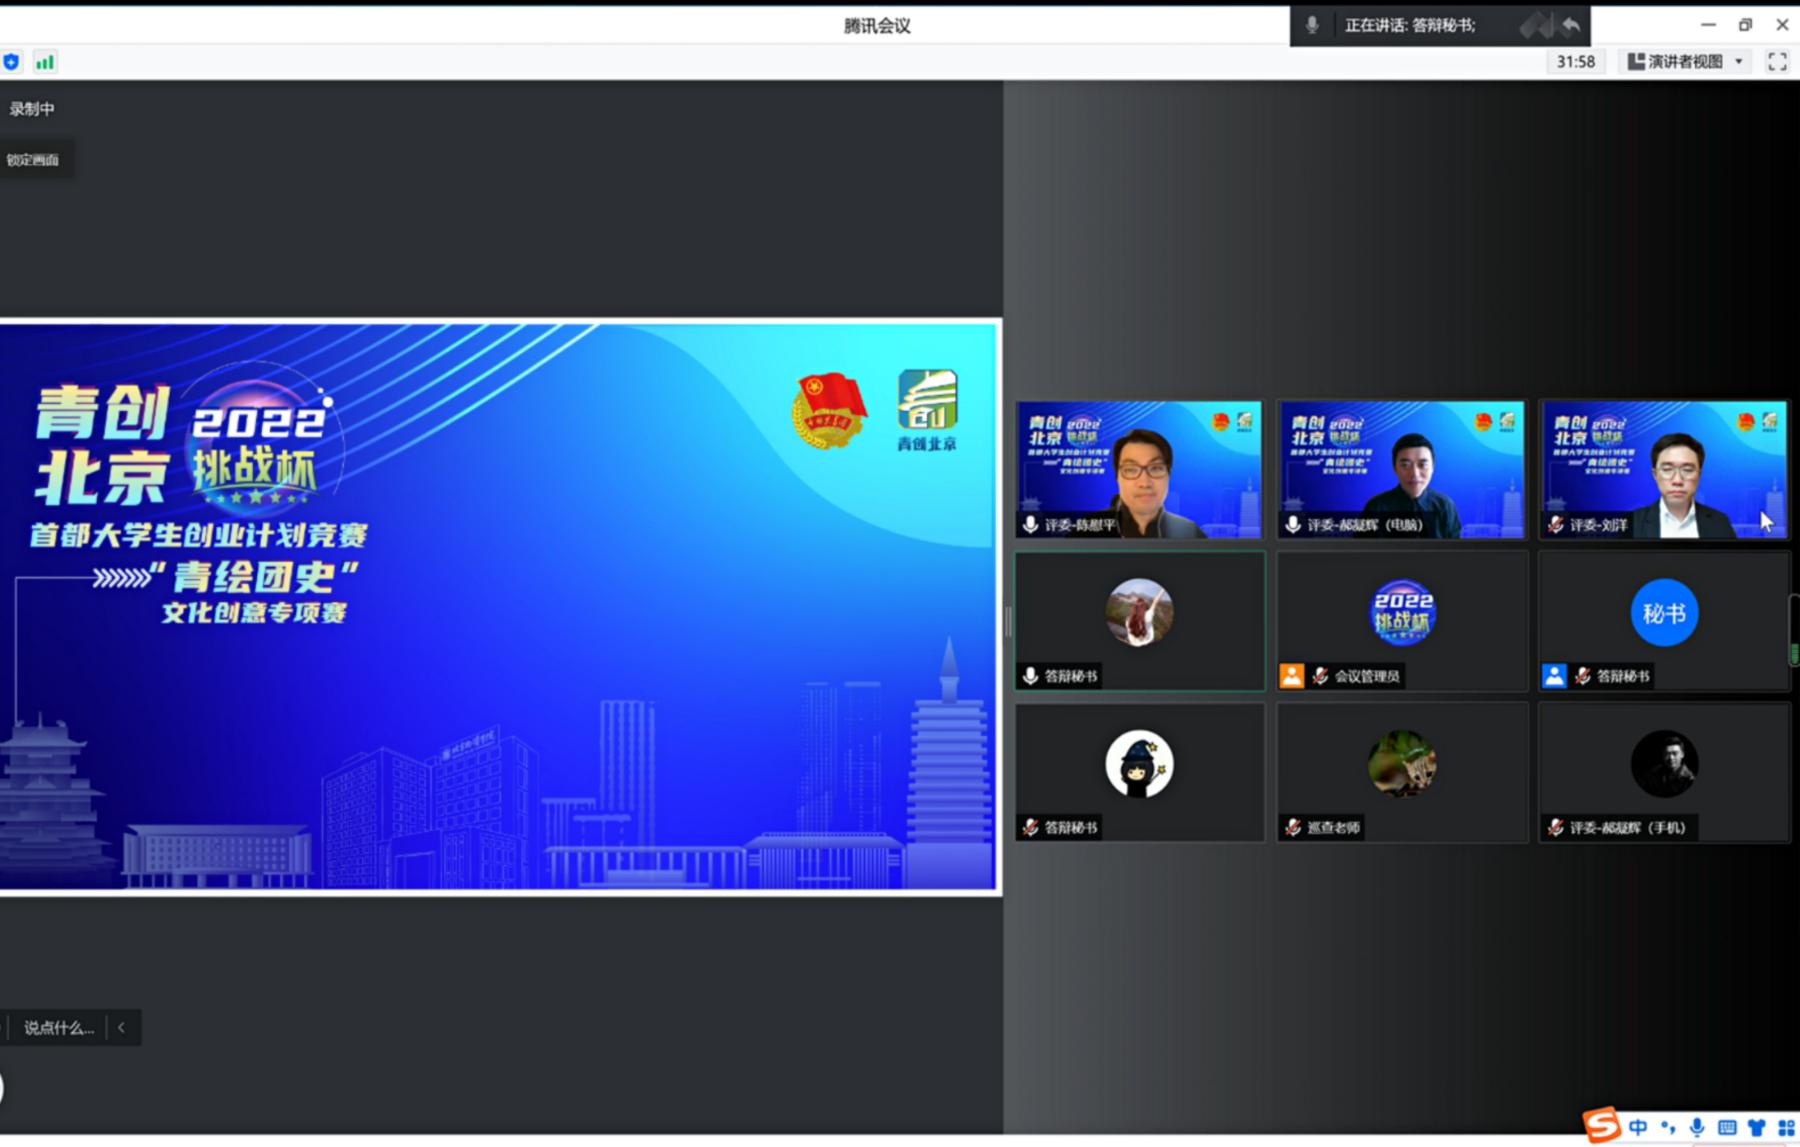Click the divider handle between shared screen and gallery
1800x1147 pixels.
[x=1007, y=622]
